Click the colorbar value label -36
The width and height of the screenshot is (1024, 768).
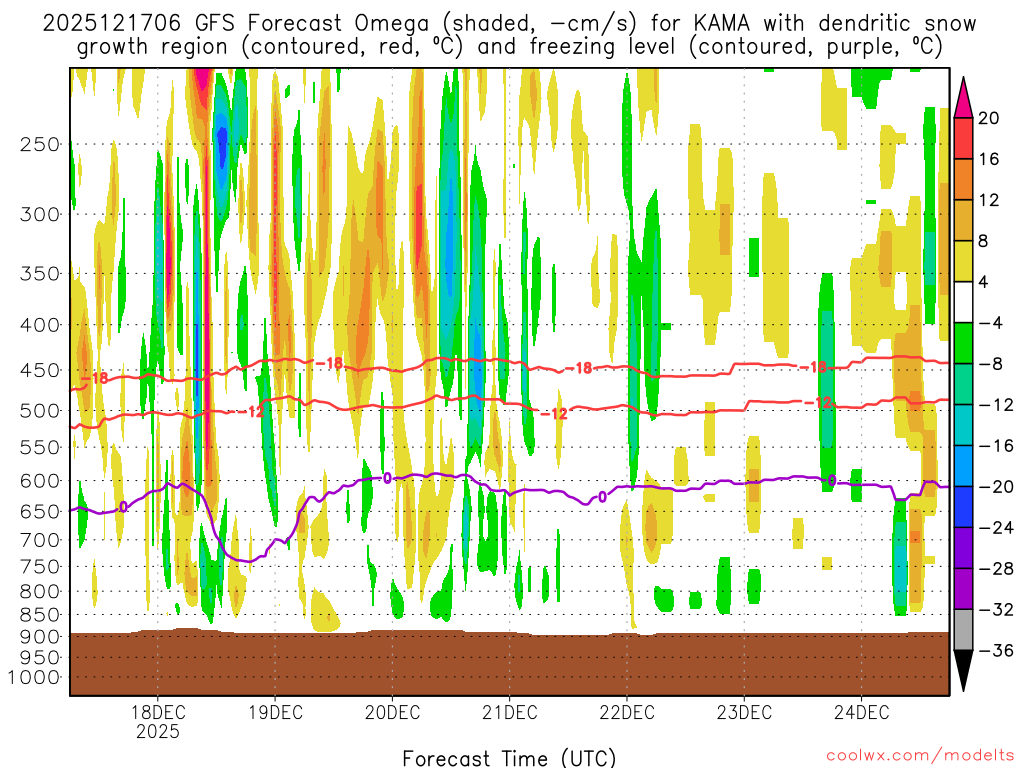click(997, 650)
